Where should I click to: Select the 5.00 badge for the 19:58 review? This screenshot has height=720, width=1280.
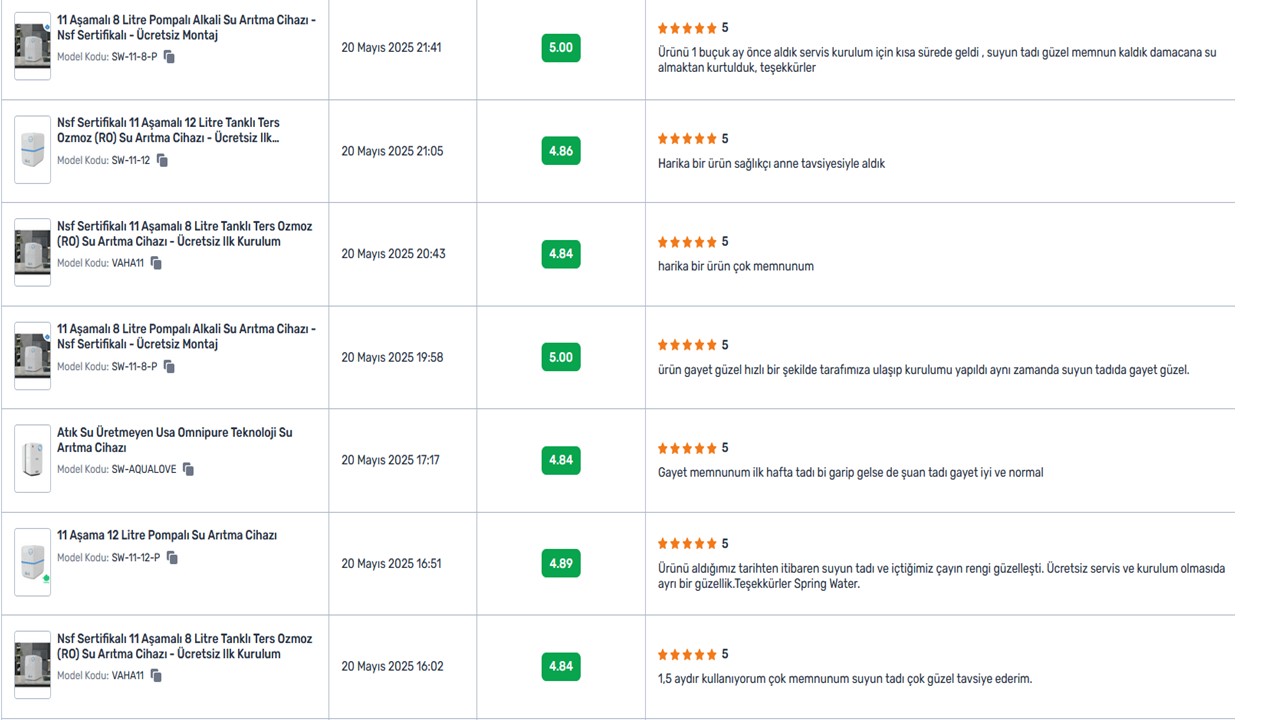(561, 357)
